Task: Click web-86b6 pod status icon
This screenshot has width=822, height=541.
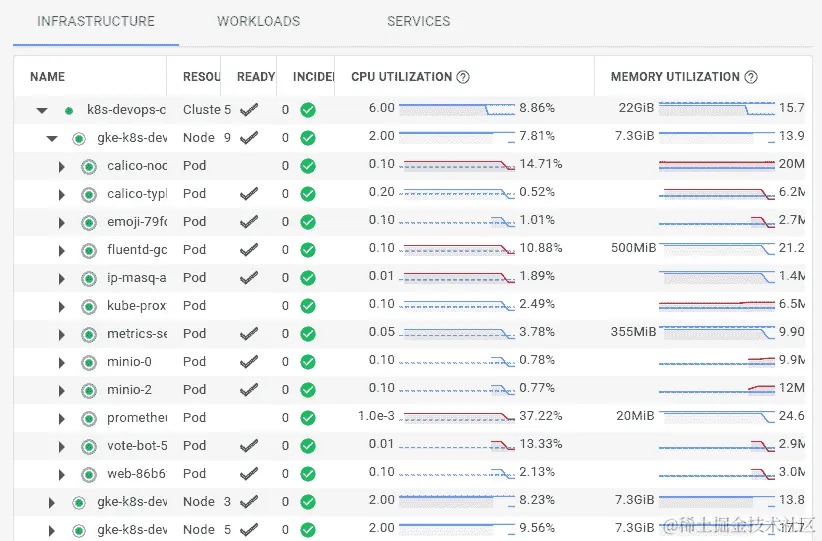Action: [89, 475]
